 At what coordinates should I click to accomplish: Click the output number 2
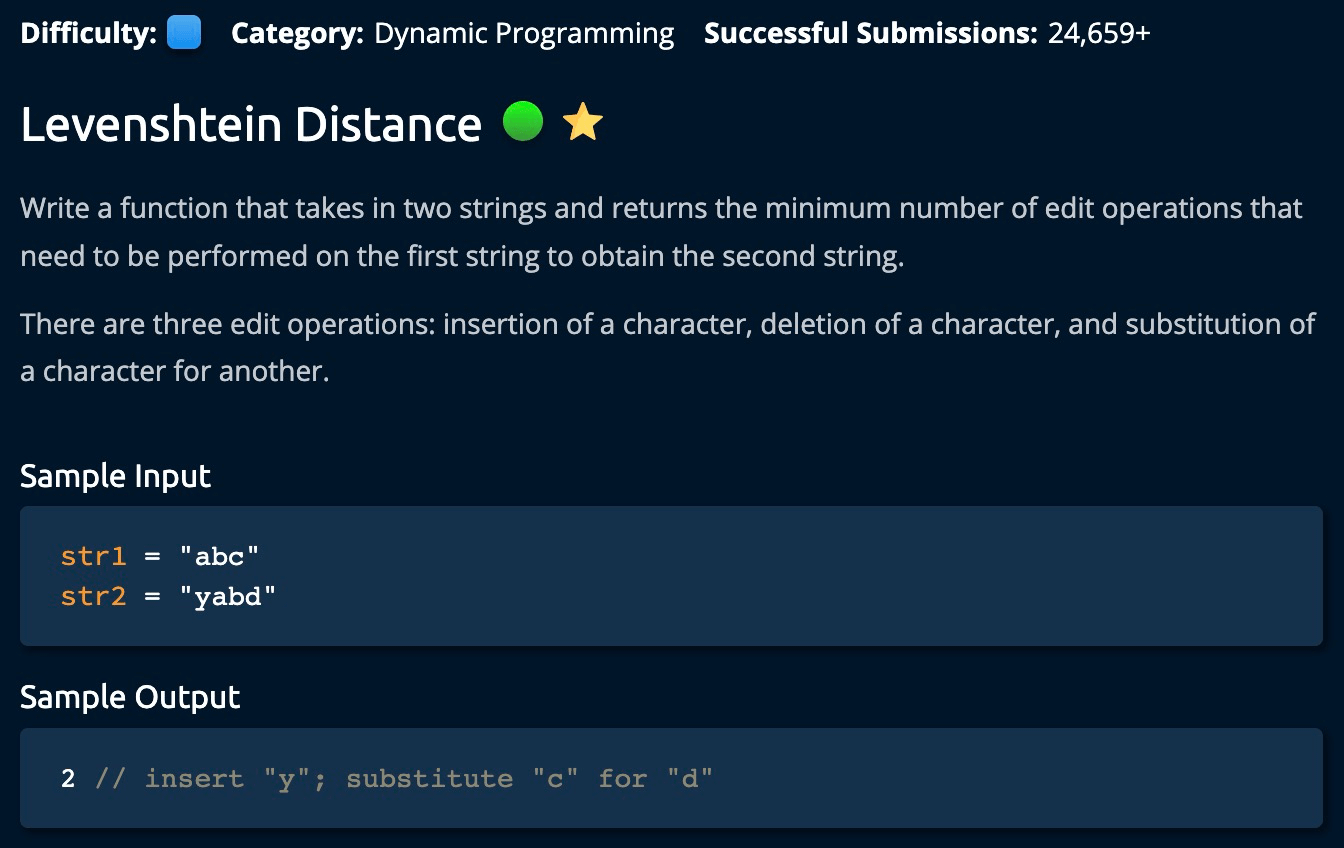[68, 778]
